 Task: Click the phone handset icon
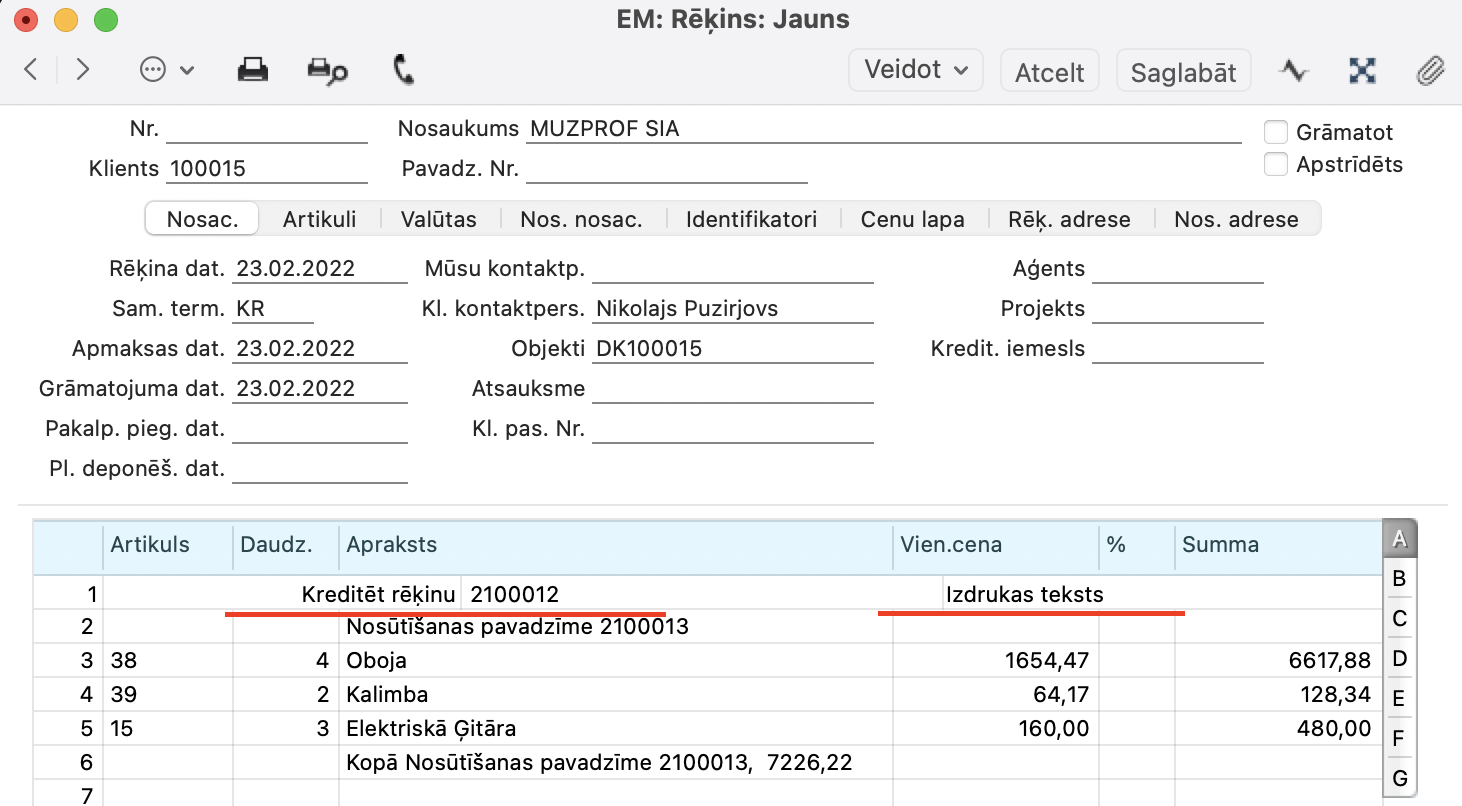404,70
